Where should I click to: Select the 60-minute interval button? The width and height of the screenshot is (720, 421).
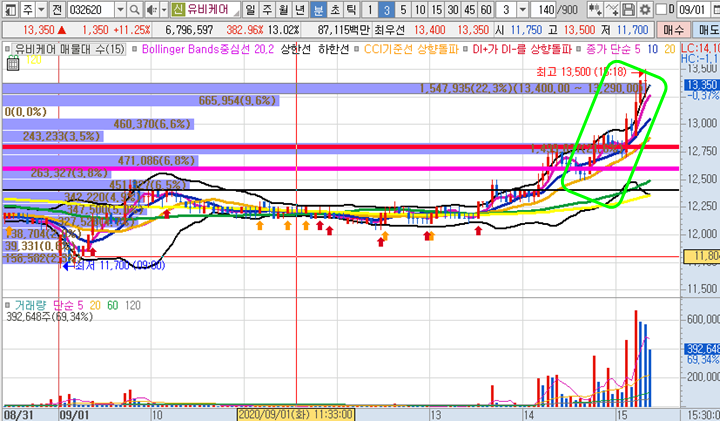coord(486,9)
